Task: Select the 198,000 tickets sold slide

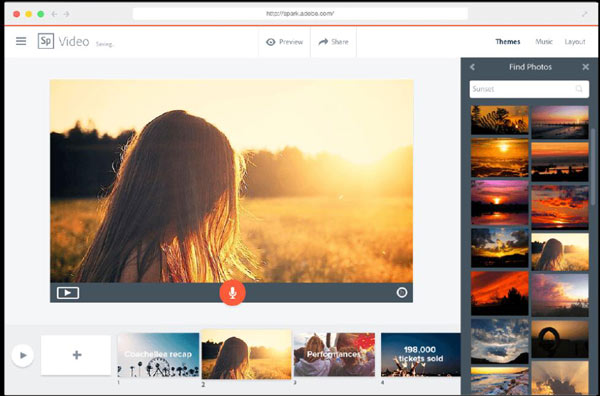Action: (x=421, y=354)
